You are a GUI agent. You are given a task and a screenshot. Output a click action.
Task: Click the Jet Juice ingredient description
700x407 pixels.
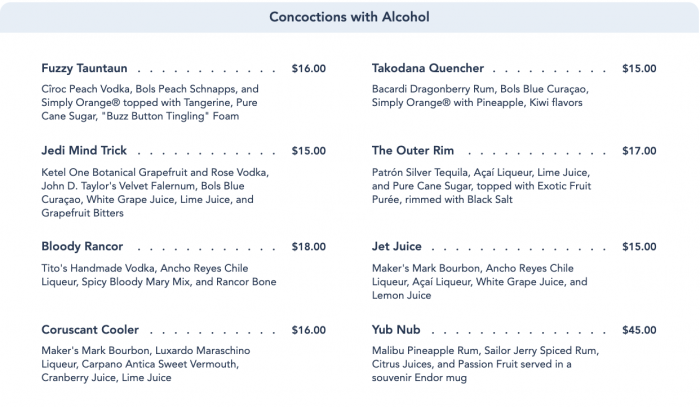pyautogui.click(x=479, y=282)
